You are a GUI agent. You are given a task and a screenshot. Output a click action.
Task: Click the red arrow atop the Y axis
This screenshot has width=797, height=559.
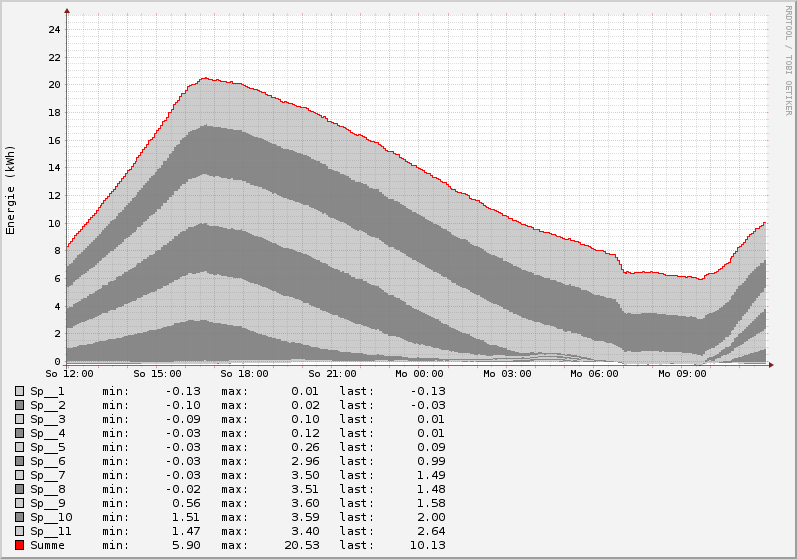[67, 11]
